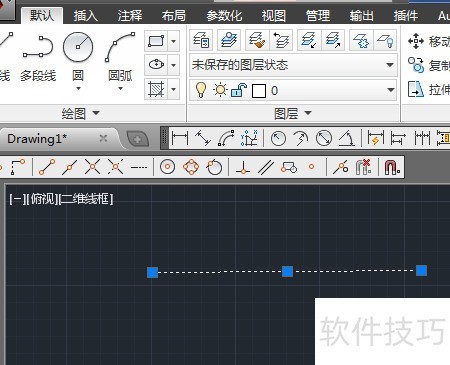The image size is (450, 365).
Task: Toggle the layer freeze/thaw sun icon
Action: click(x=220, y=90)
